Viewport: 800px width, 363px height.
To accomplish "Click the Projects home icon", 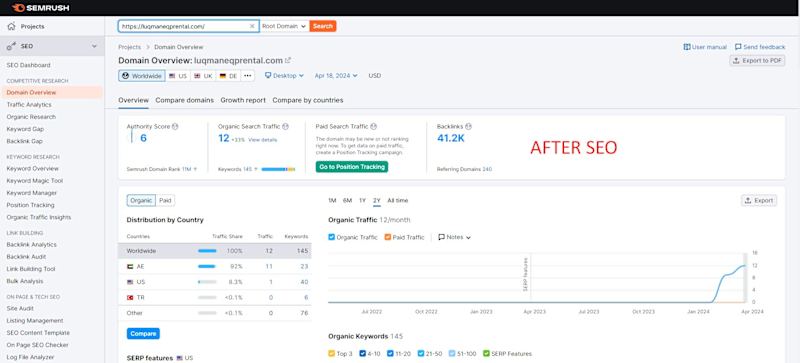I will click(x=11, y=26).
